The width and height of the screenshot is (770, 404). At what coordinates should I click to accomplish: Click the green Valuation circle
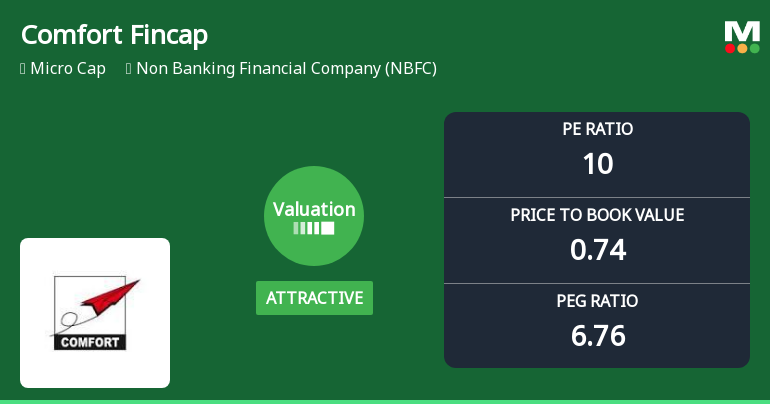coord(314,215)
